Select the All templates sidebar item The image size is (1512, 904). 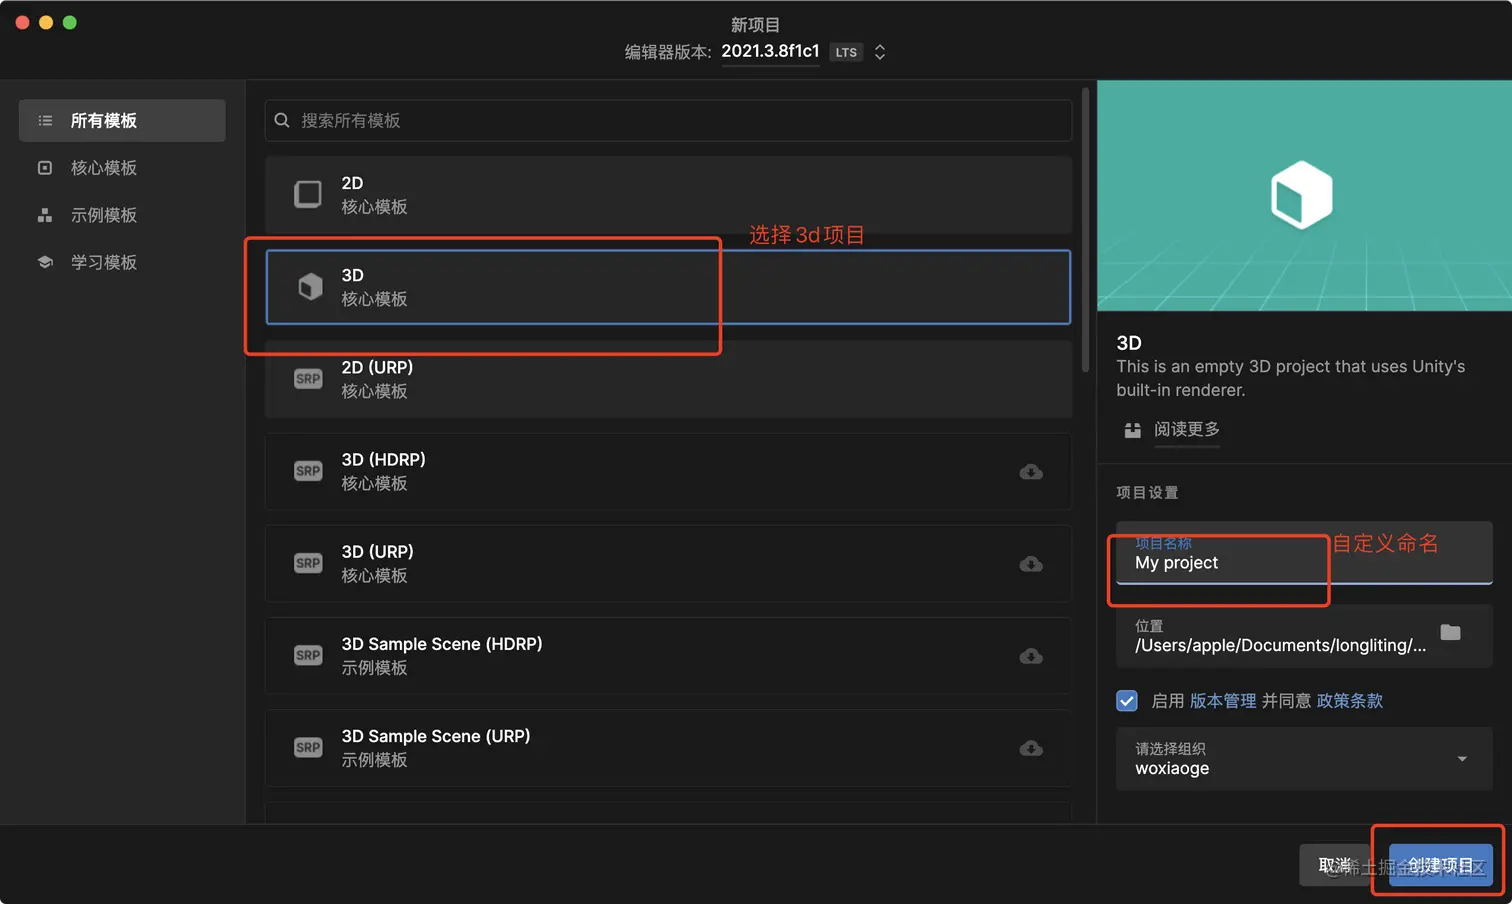coord(122,121)
